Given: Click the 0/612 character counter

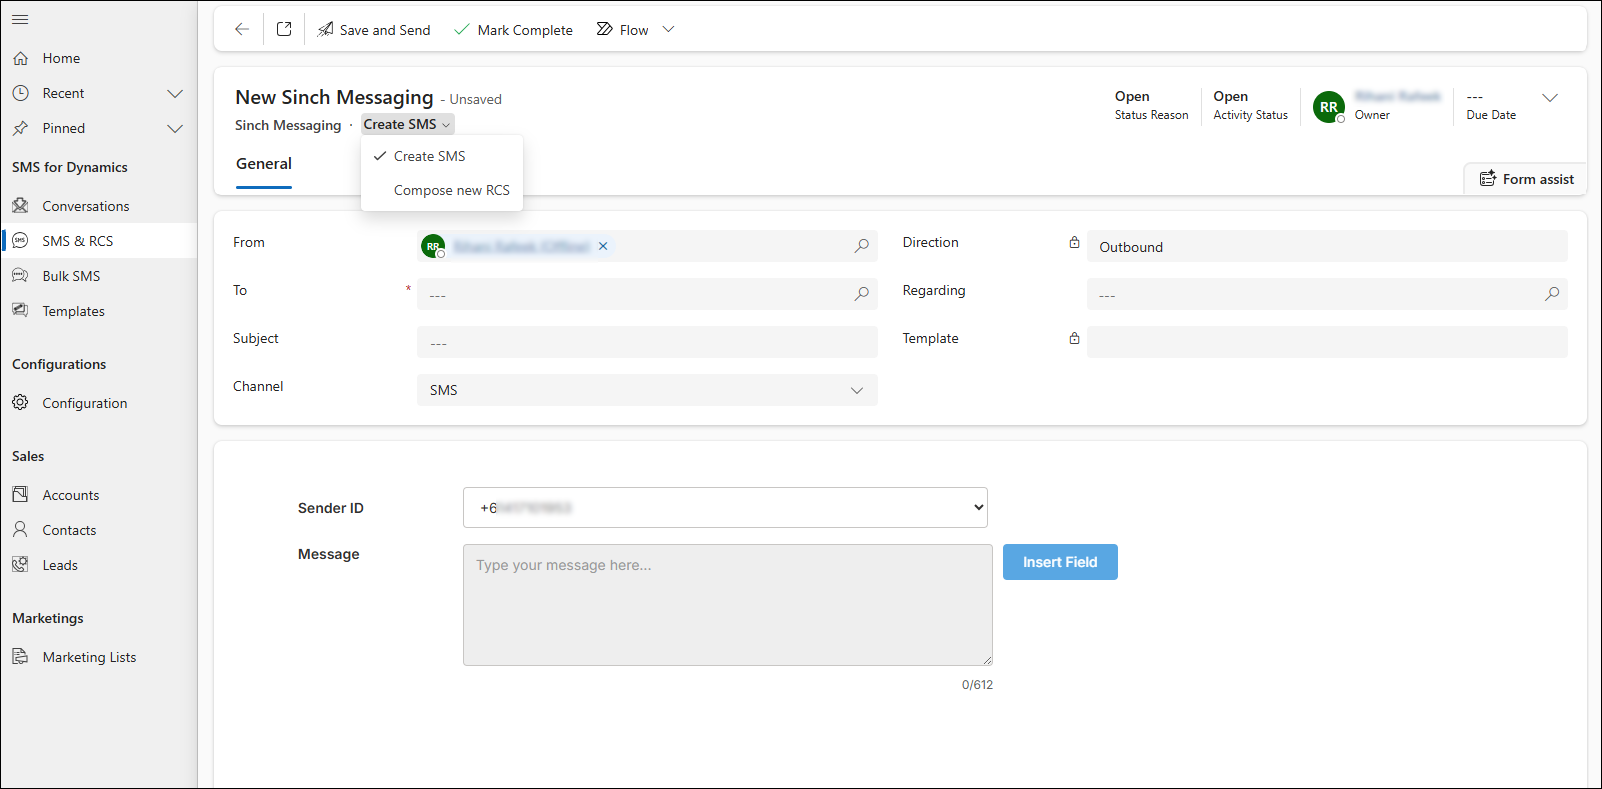Looking at the screenshot, I should pos(977,685).
